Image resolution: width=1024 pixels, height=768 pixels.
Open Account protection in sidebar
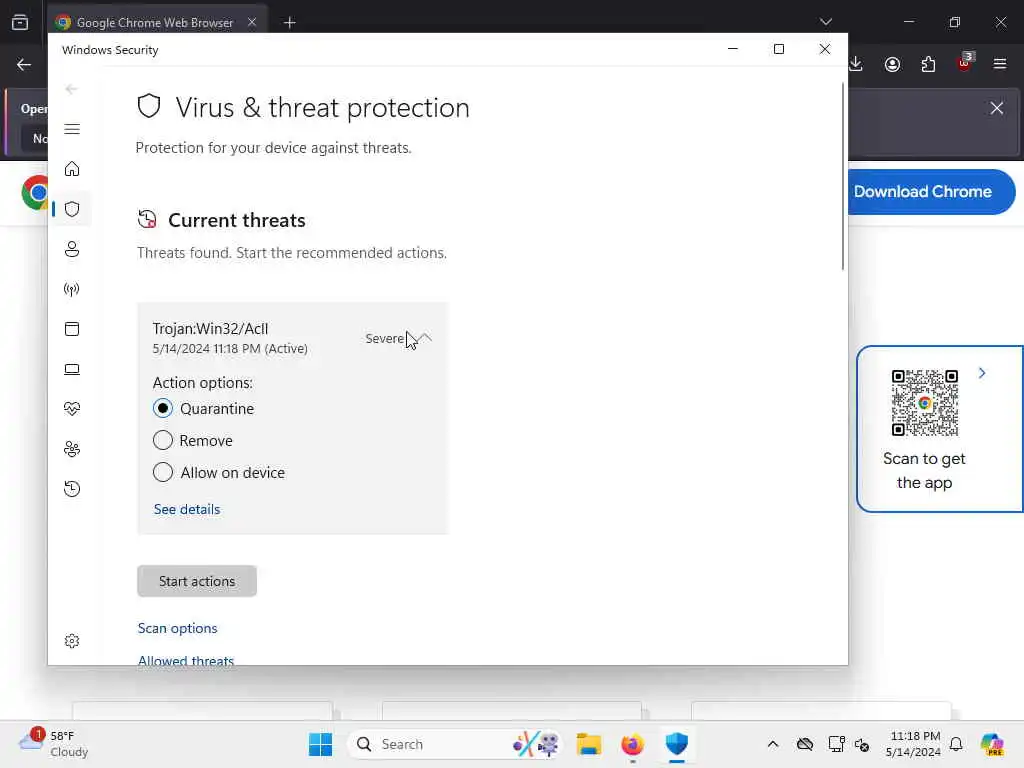72,249
